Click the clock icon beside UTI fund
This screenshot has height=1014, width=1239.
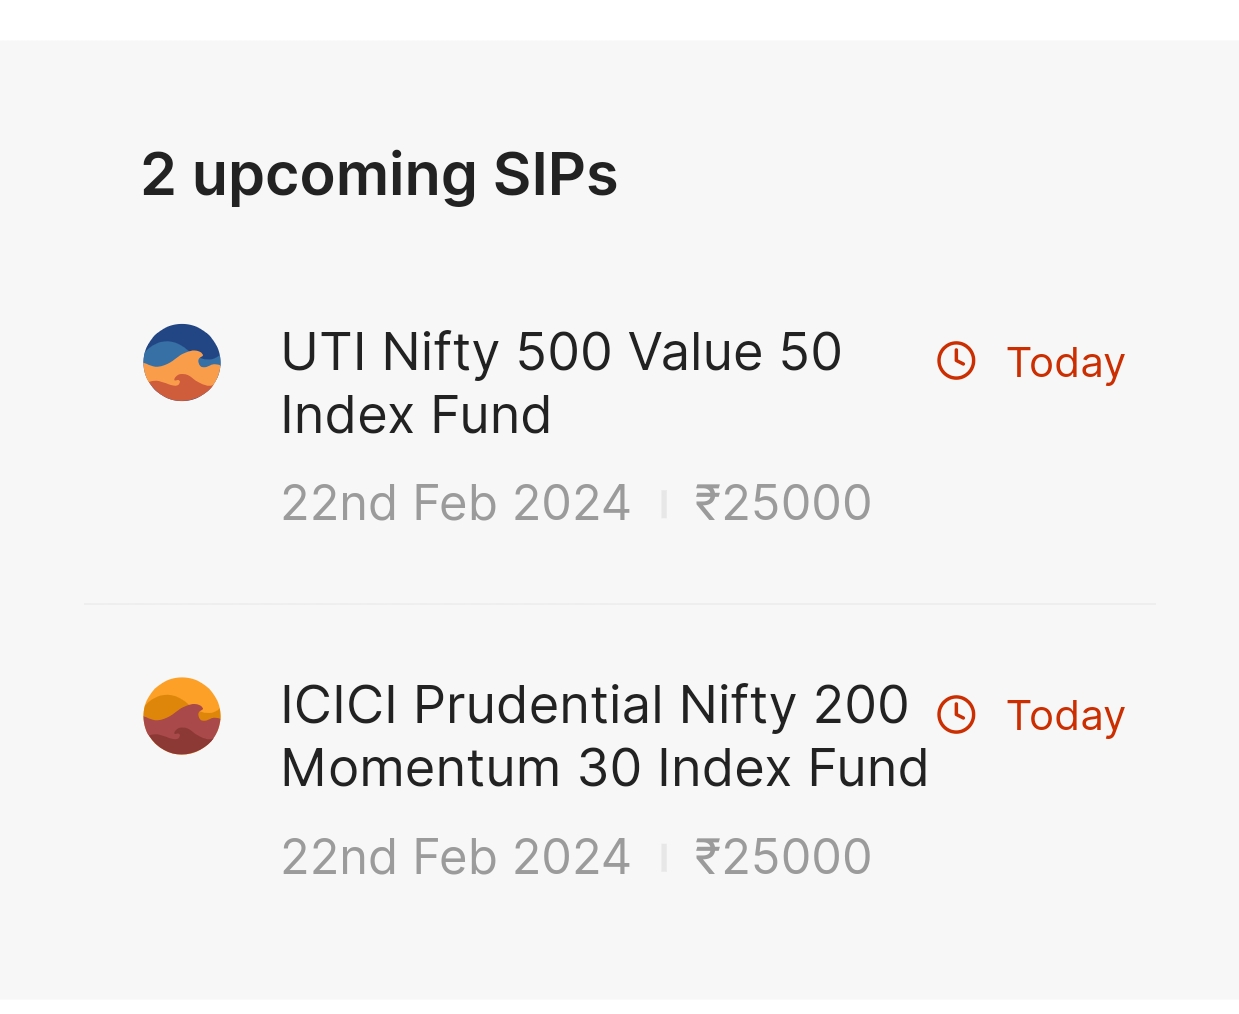tap(956, 361)
